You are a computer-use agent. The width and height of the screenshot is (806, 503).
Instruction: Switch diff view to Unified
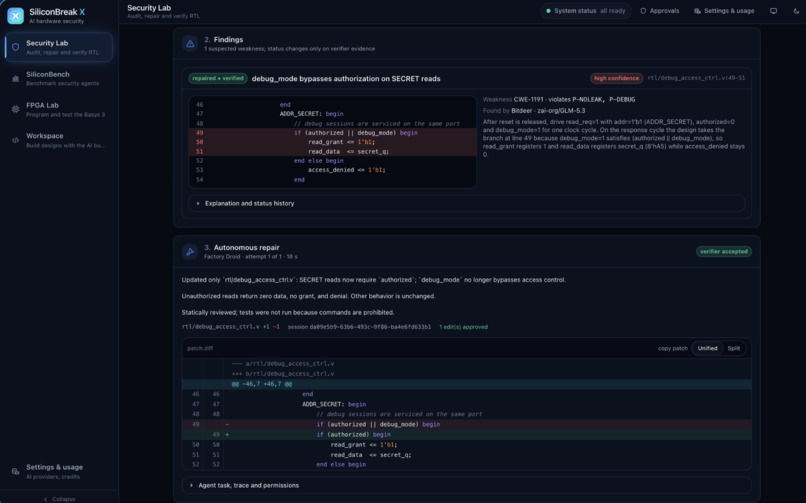pyautogui.click(x=707, y=348)
